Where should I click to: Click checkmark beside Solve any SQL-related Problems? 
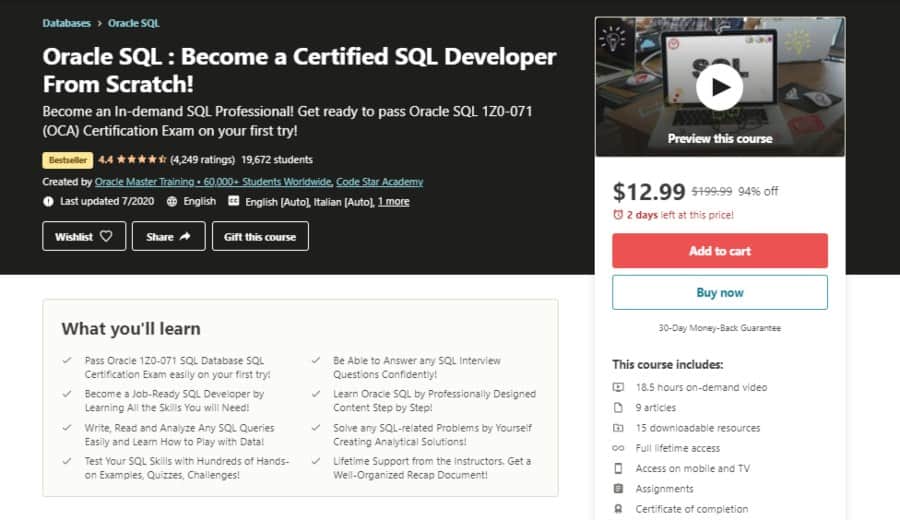[316, 428]
